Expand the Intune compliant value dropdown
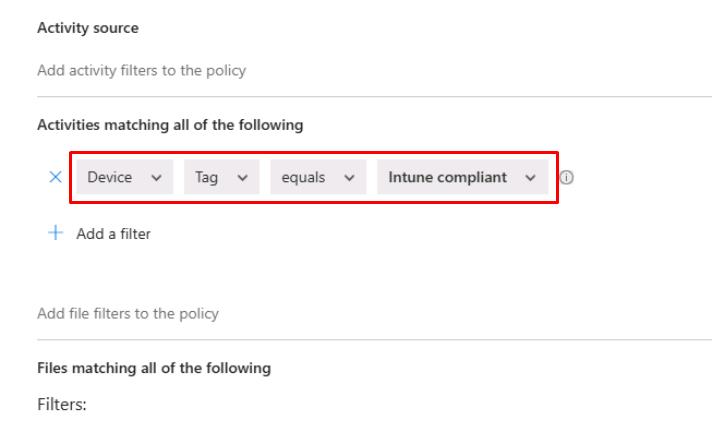 [x=462, y=177]
